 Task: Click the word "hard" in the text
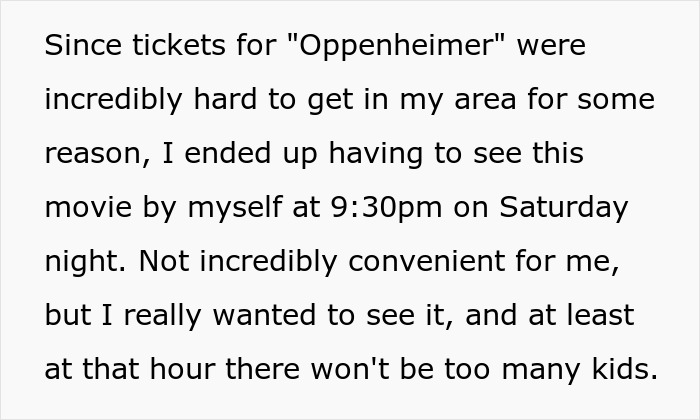(x=225, y=99)
